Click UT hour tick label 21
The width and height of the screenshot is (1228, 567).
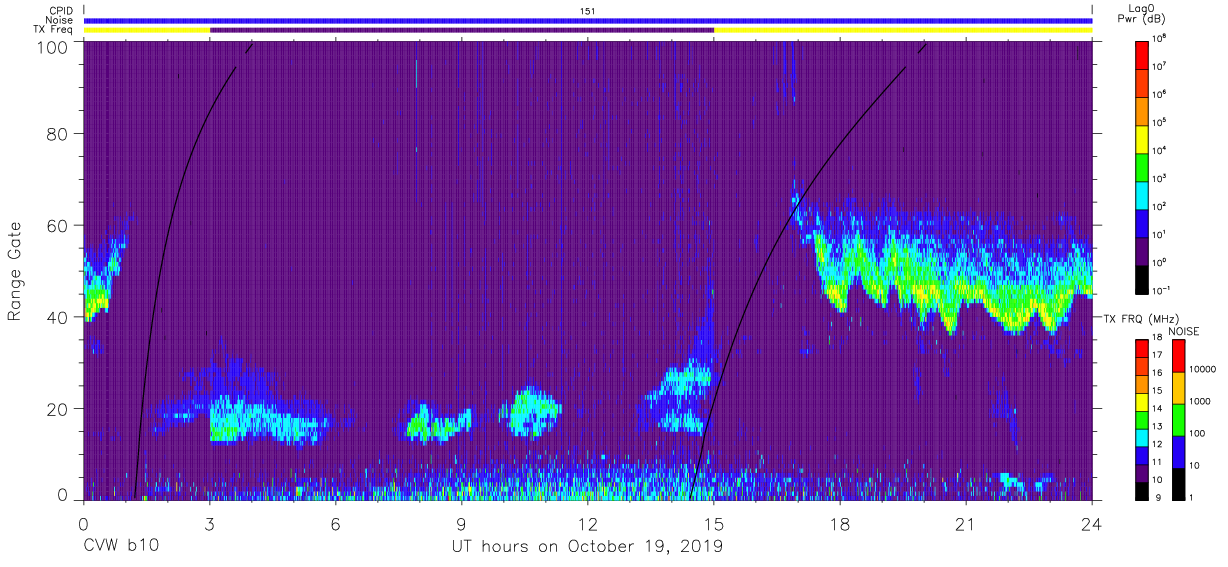(x=966, y=523)
